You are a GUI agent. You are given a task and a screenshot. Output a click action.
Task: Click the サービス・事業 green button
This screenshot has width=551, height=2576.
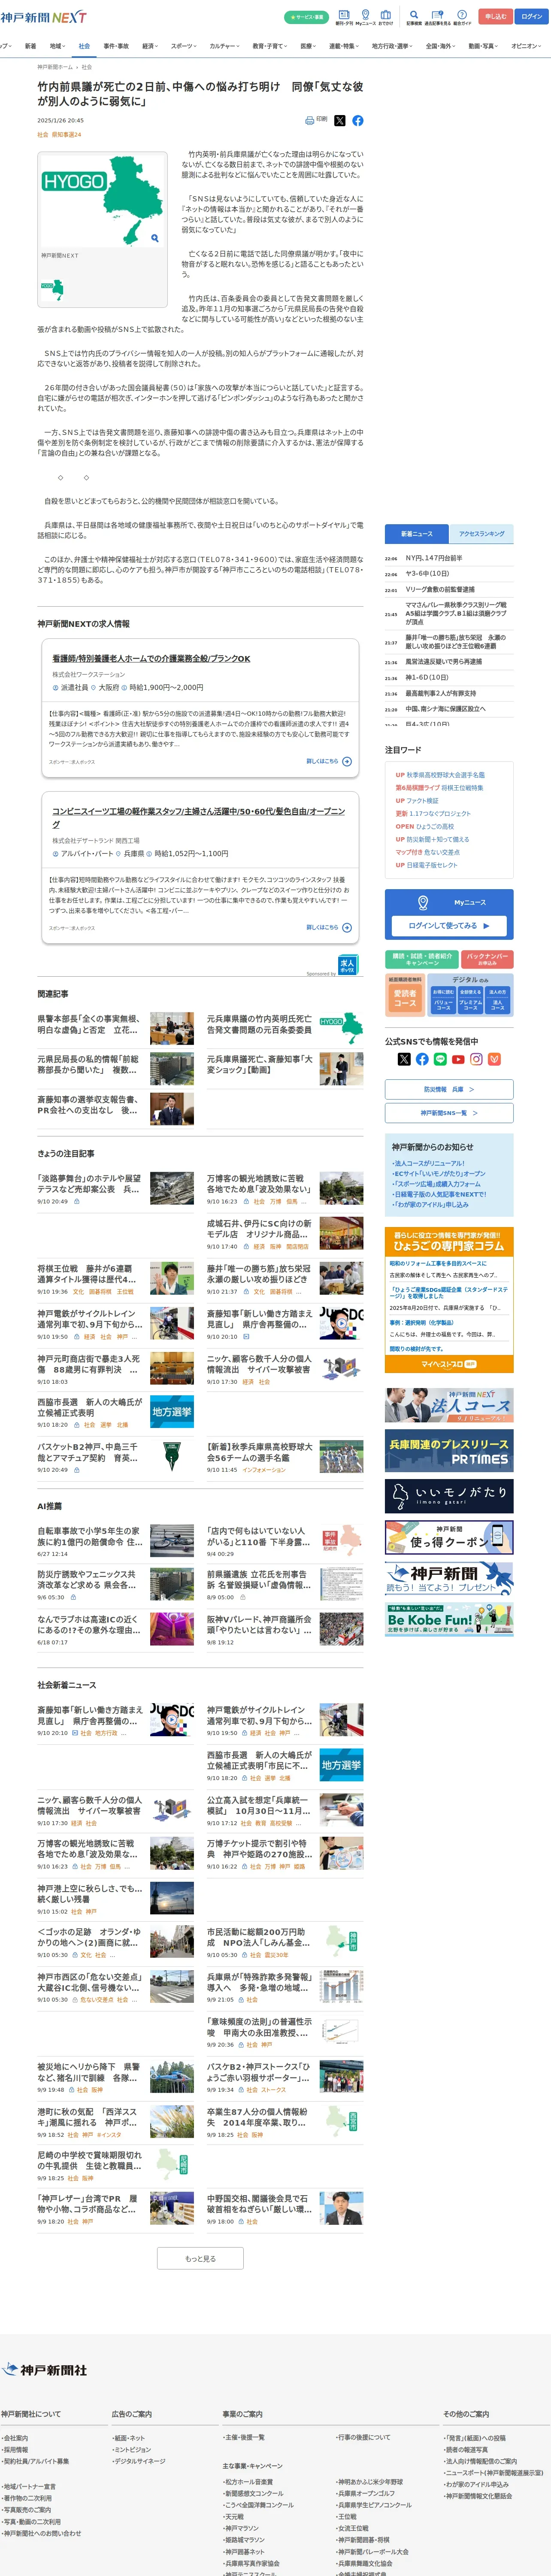(306, 17)
